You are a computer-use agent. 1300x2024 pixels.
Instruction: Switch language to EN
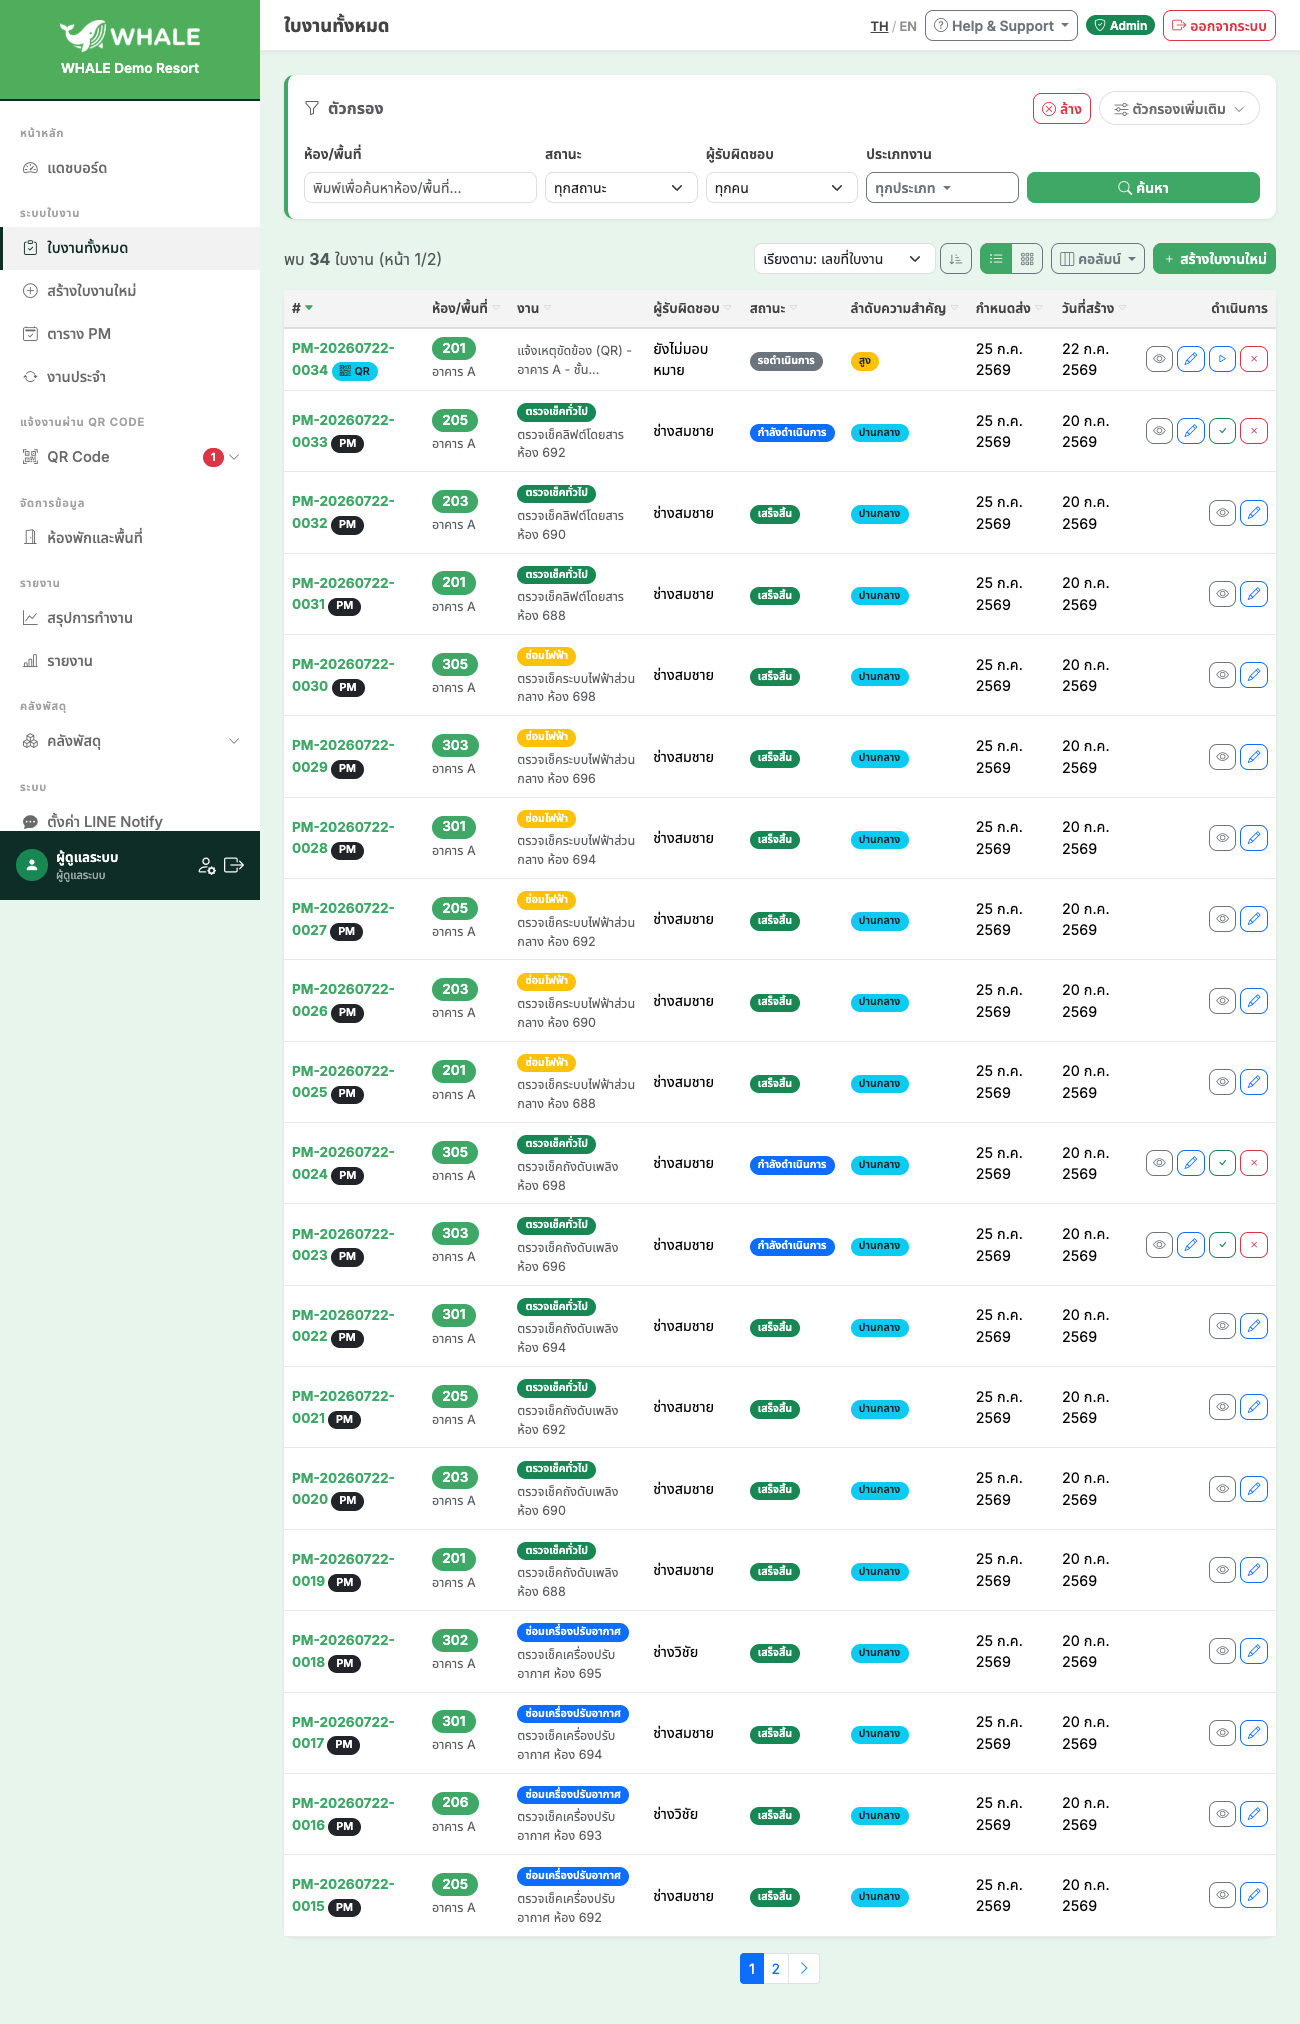pos(908,26)
